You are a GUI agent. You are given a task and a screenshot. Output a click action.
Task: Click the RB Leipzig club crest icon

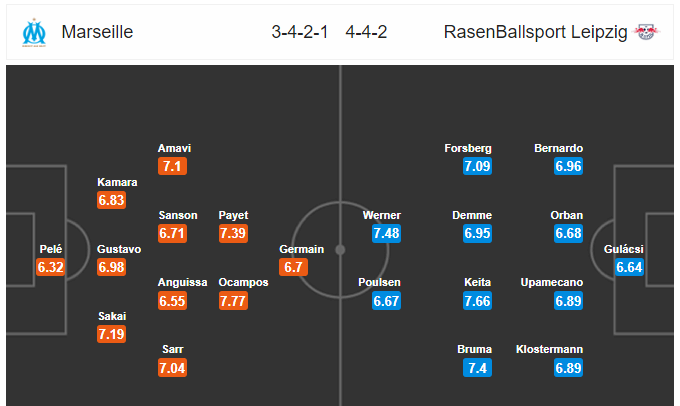coord(647,32)
